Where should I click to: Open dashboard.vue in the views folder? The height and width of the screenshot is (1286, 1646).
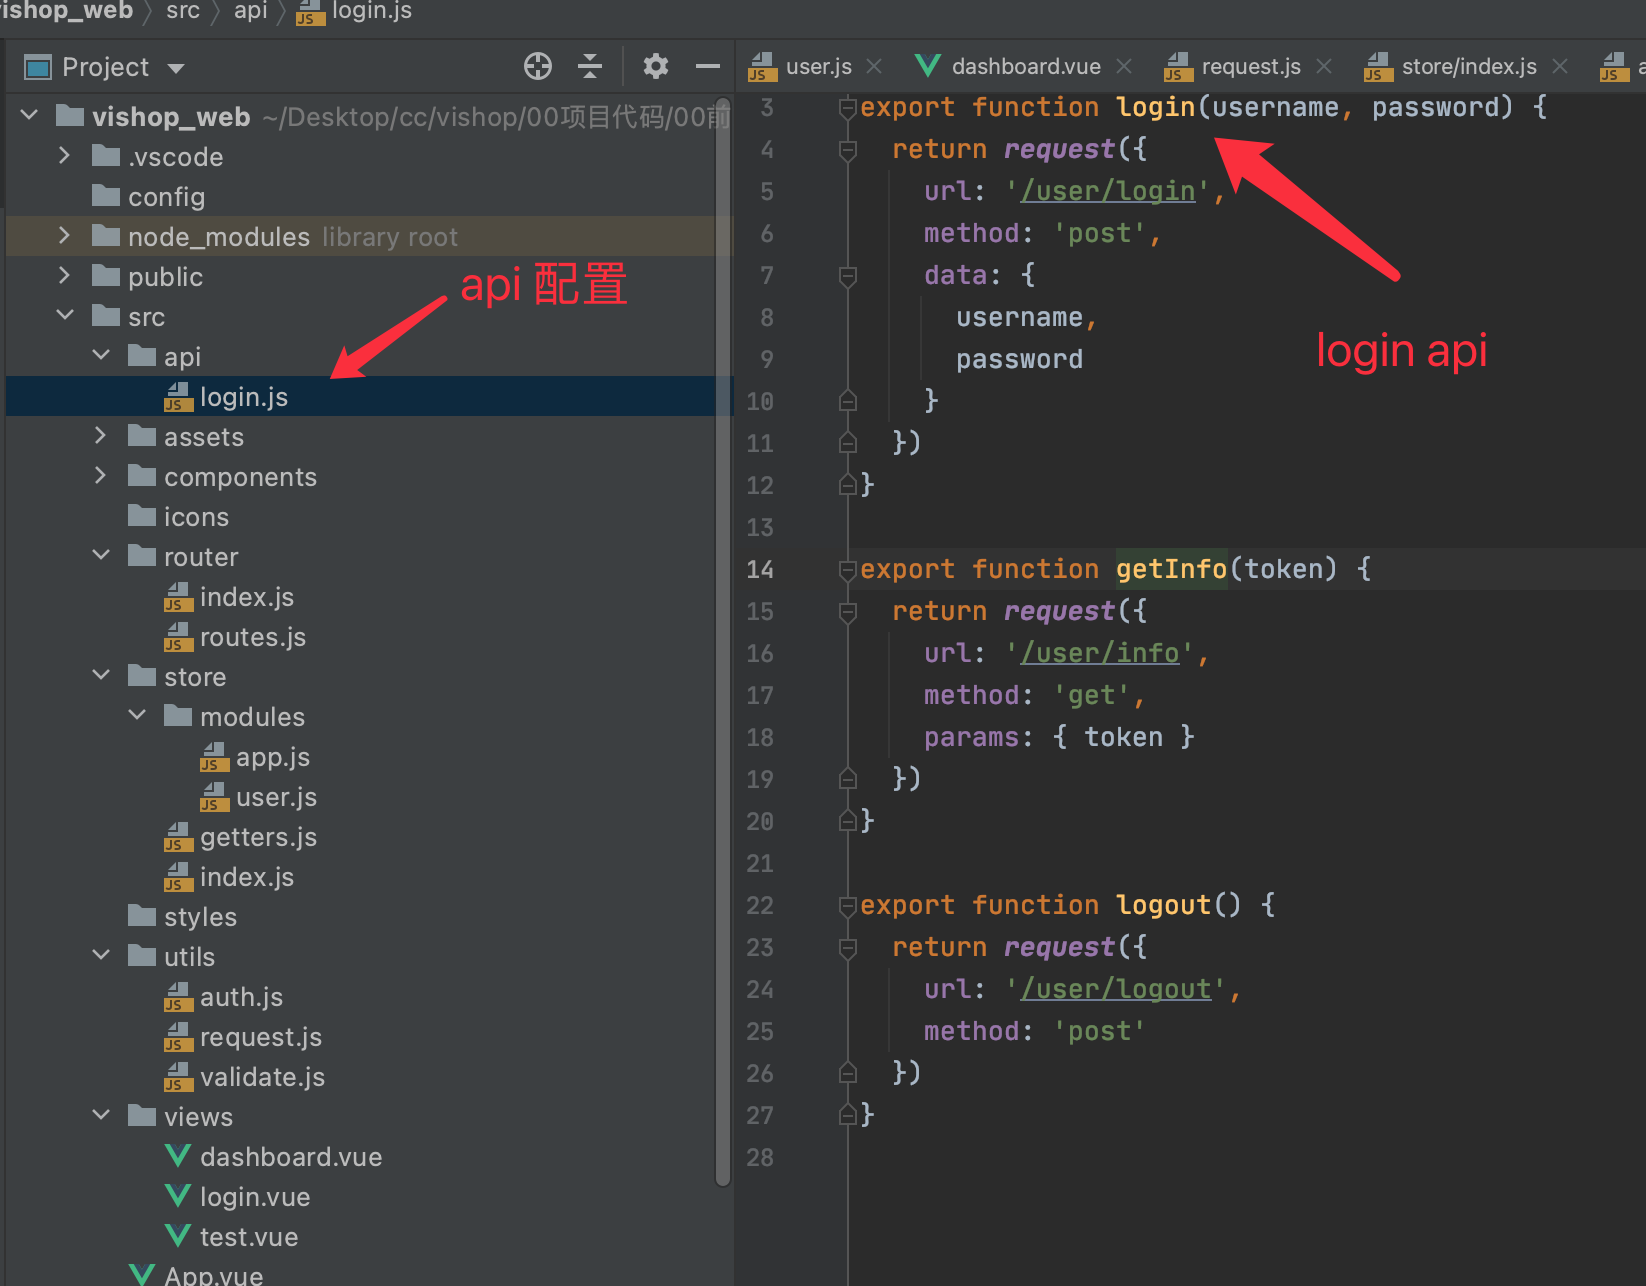(x=273, y=1157)
